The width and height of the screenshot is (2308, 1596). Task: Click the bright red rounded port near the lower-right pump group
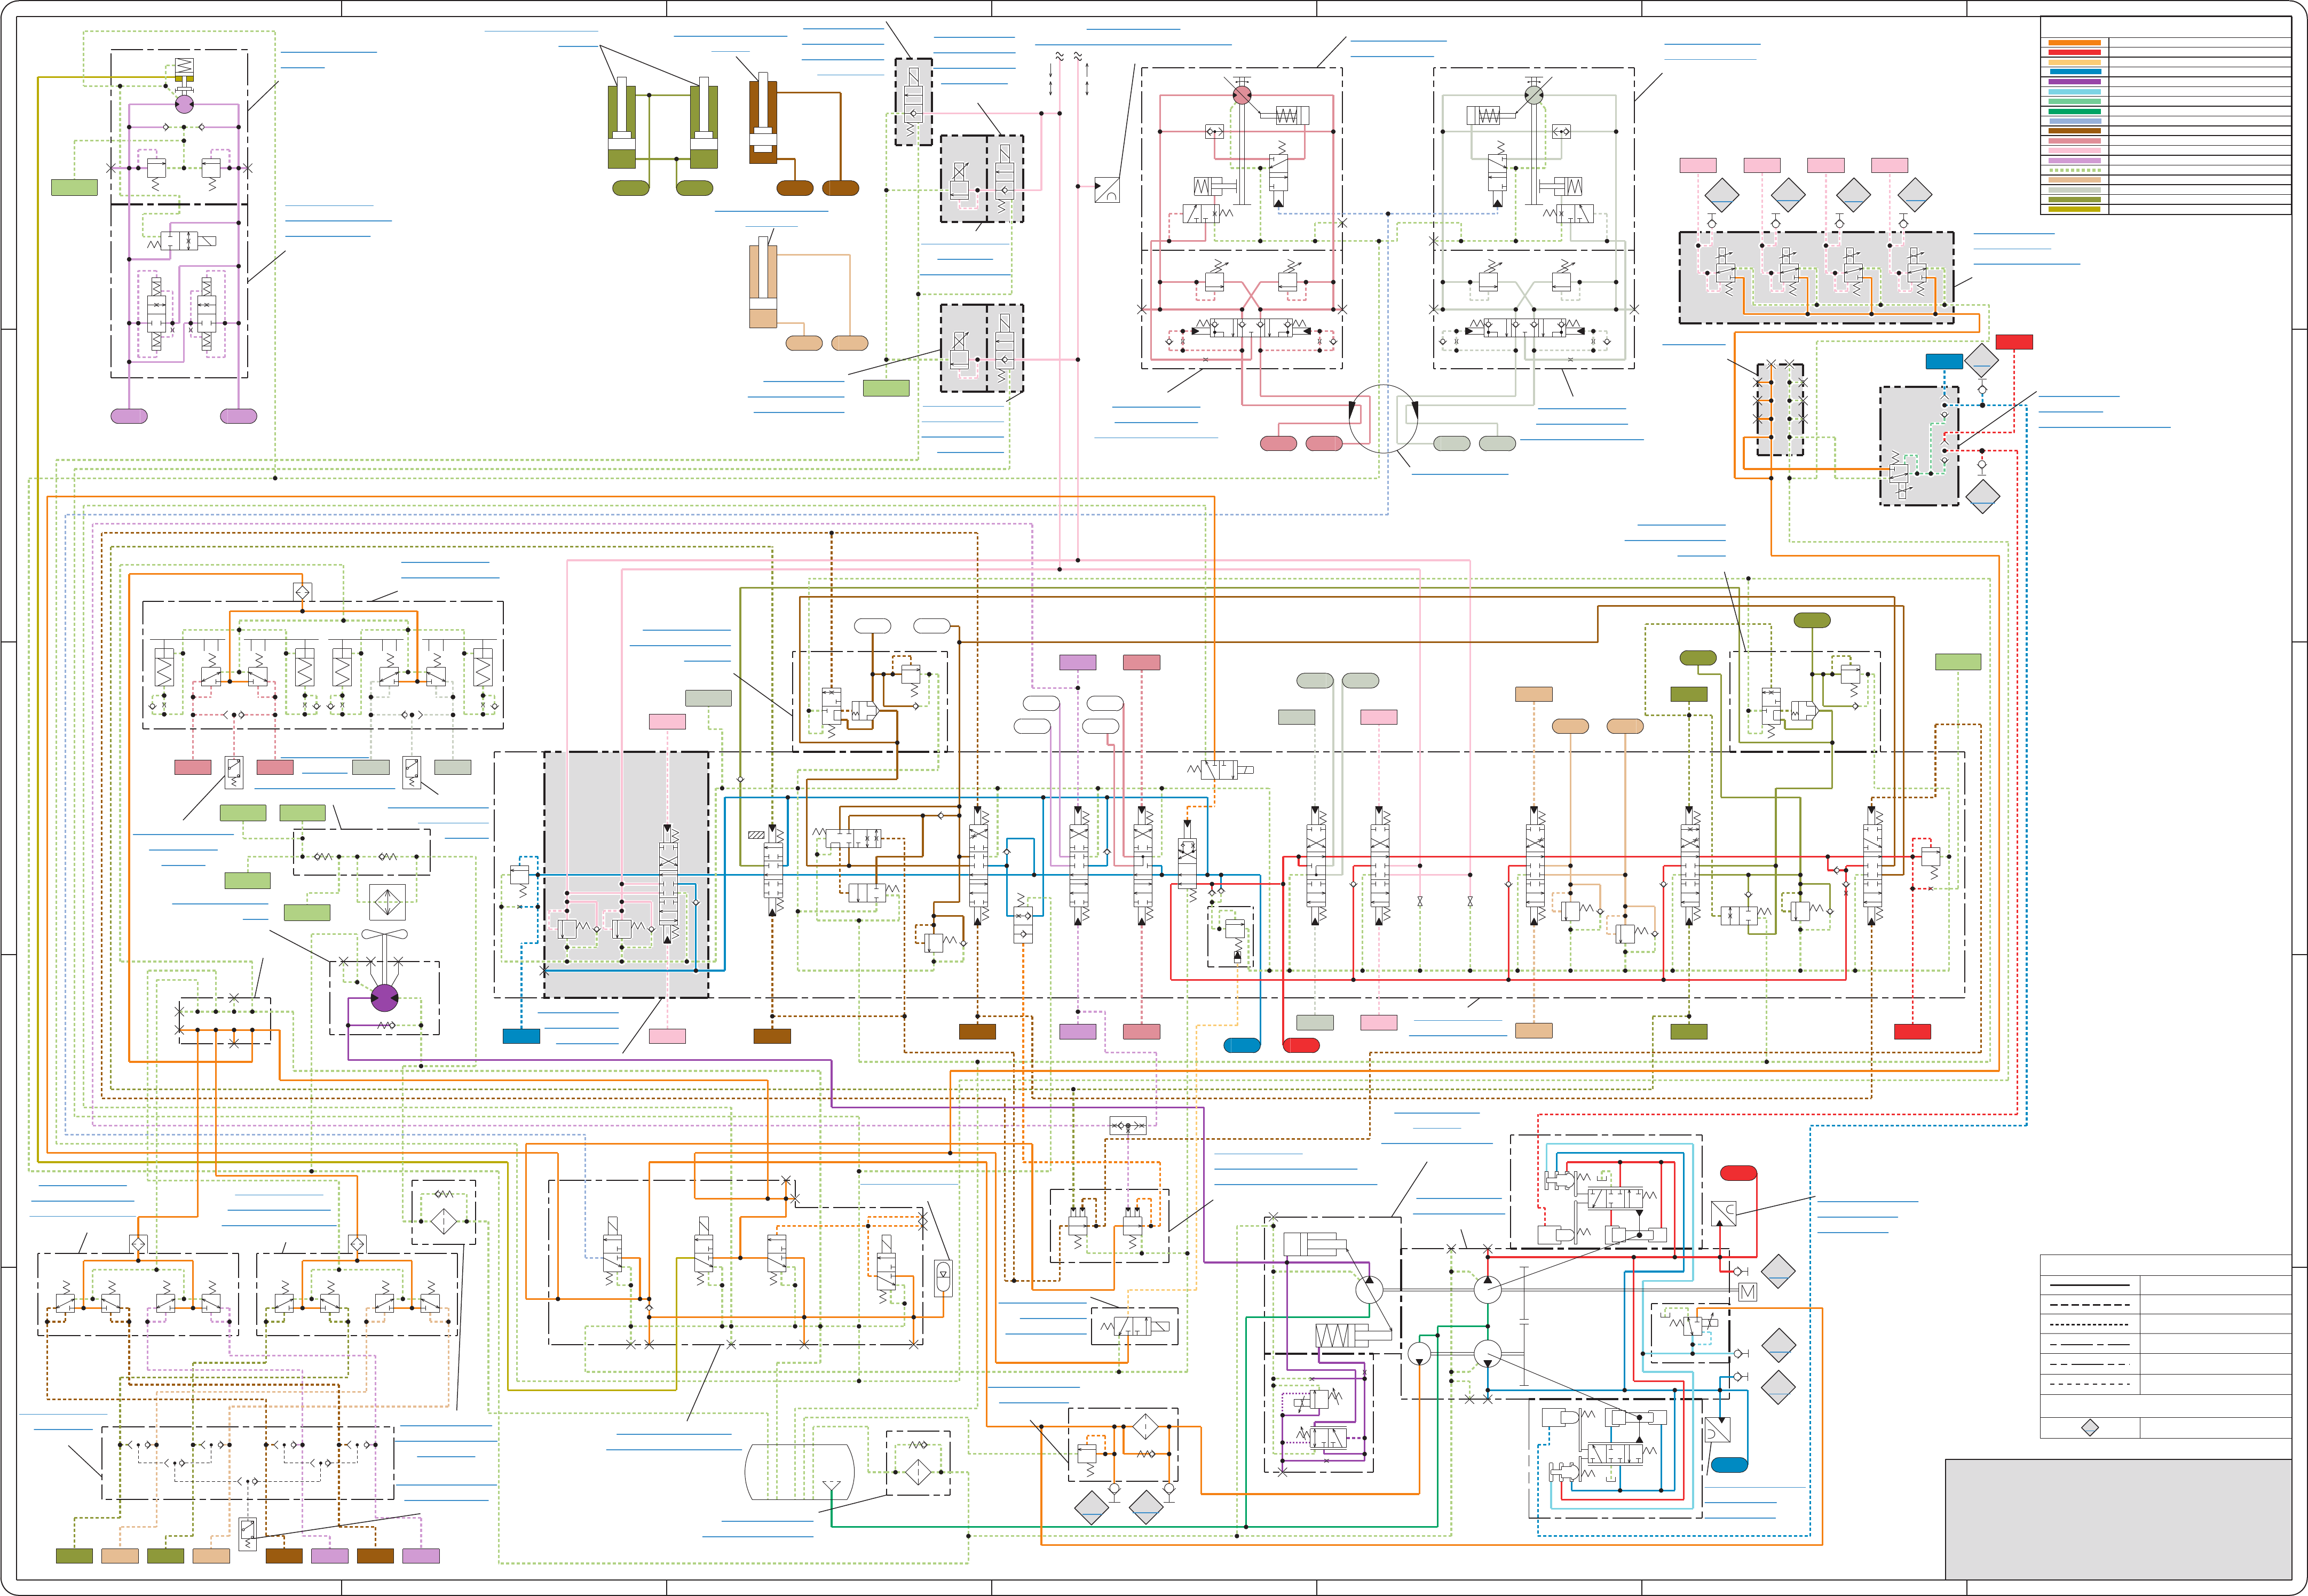click(x=1739, y=1173)
